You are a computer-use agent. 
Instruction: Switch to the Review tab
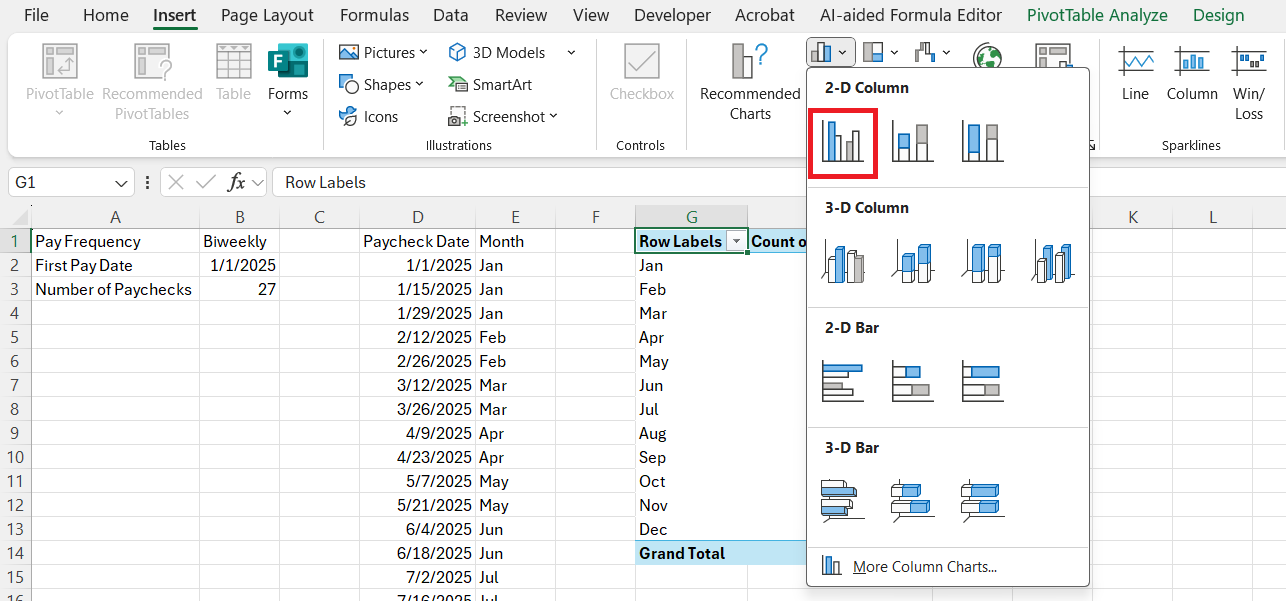click(x=521, y=15)
